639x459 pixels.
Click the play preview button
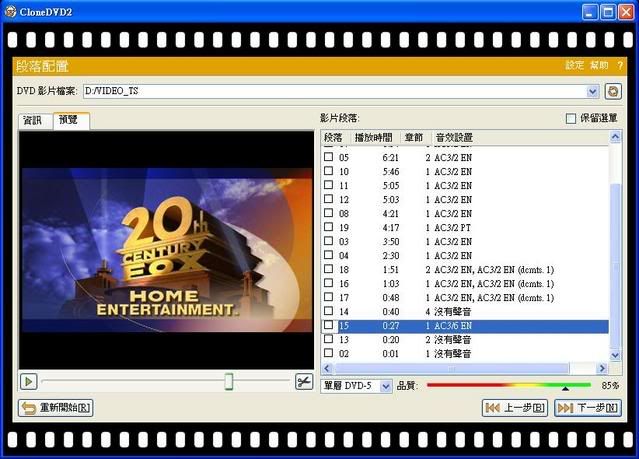pyautogui.click(x=29, y=382)
